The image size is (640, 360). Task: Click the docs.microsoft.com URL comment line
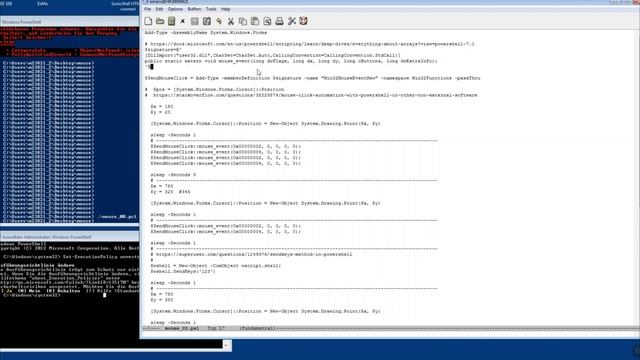coord(309,44)
